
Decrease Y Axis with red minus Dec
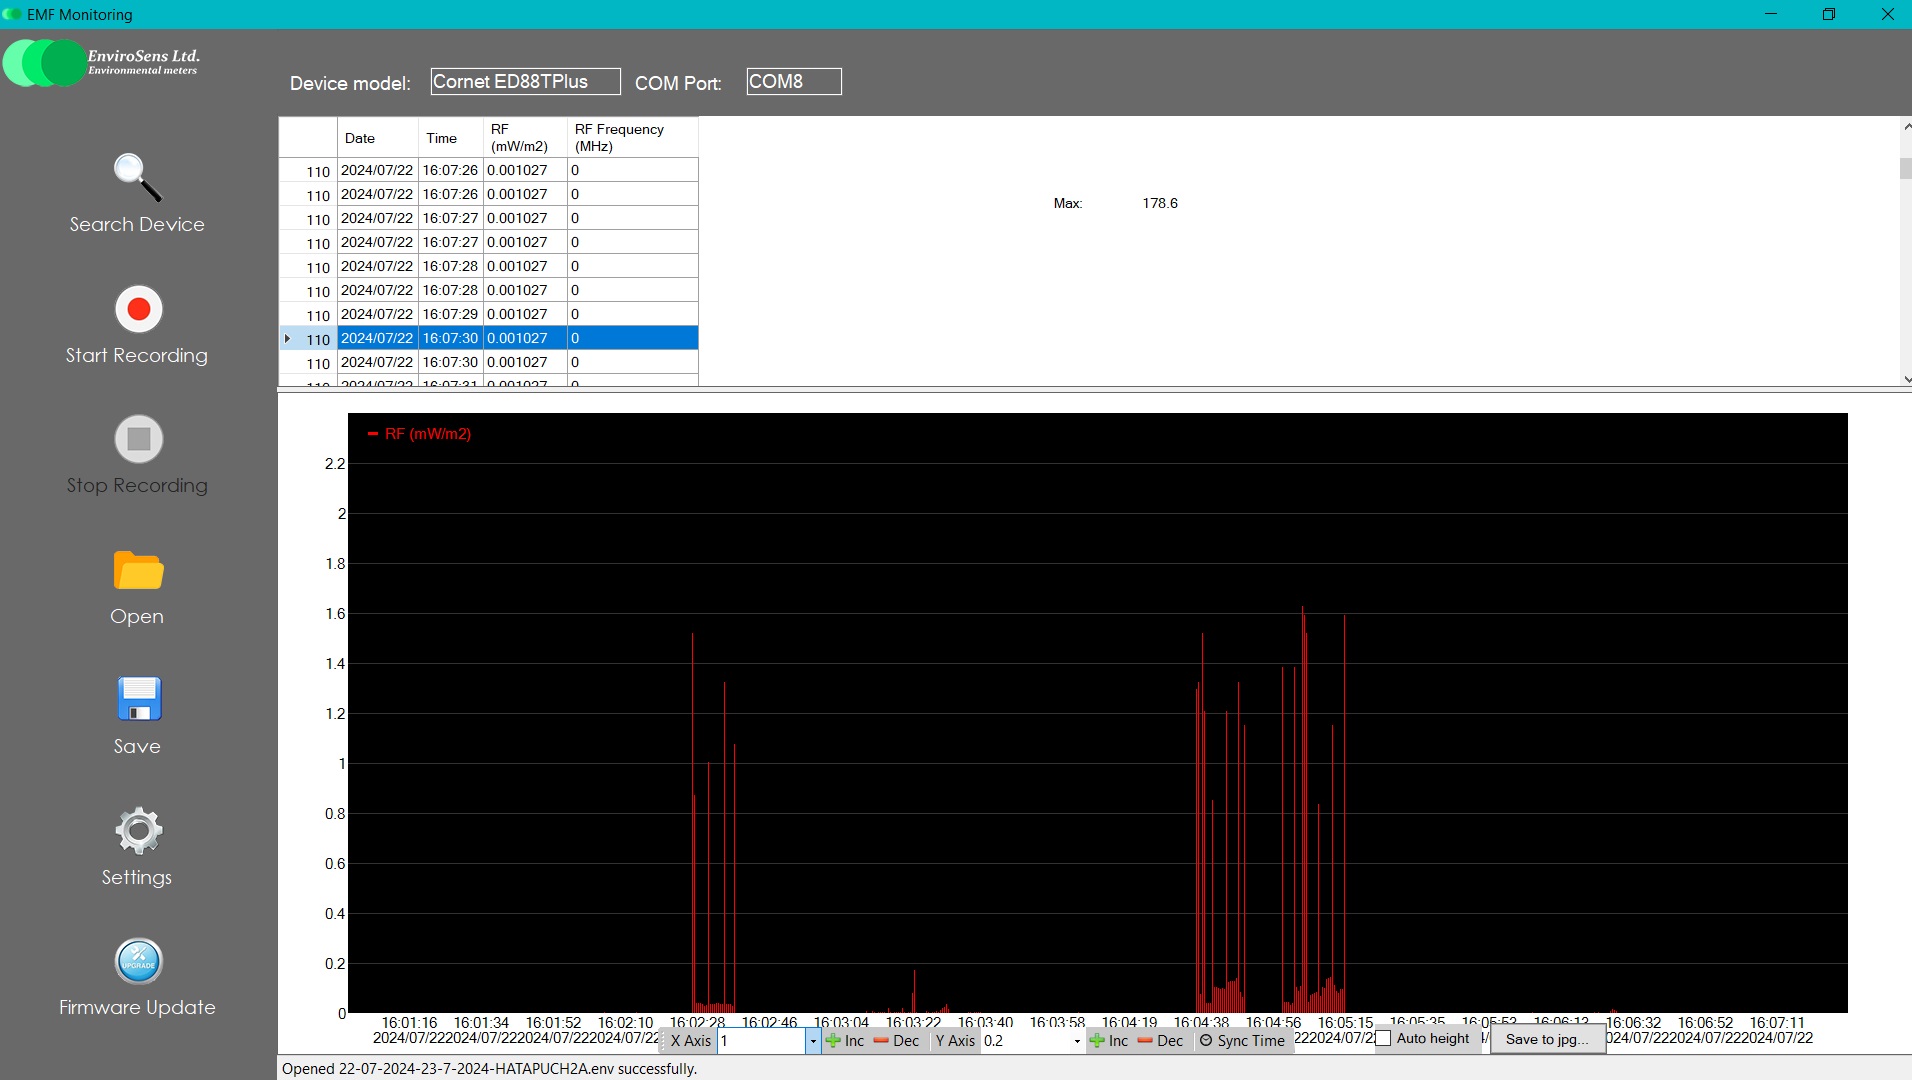pos(1160,1041)
